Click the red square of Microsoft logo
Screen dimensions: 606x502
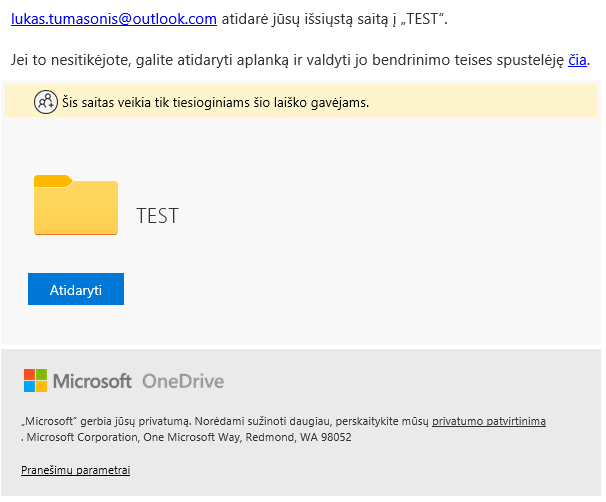[29, 375]
